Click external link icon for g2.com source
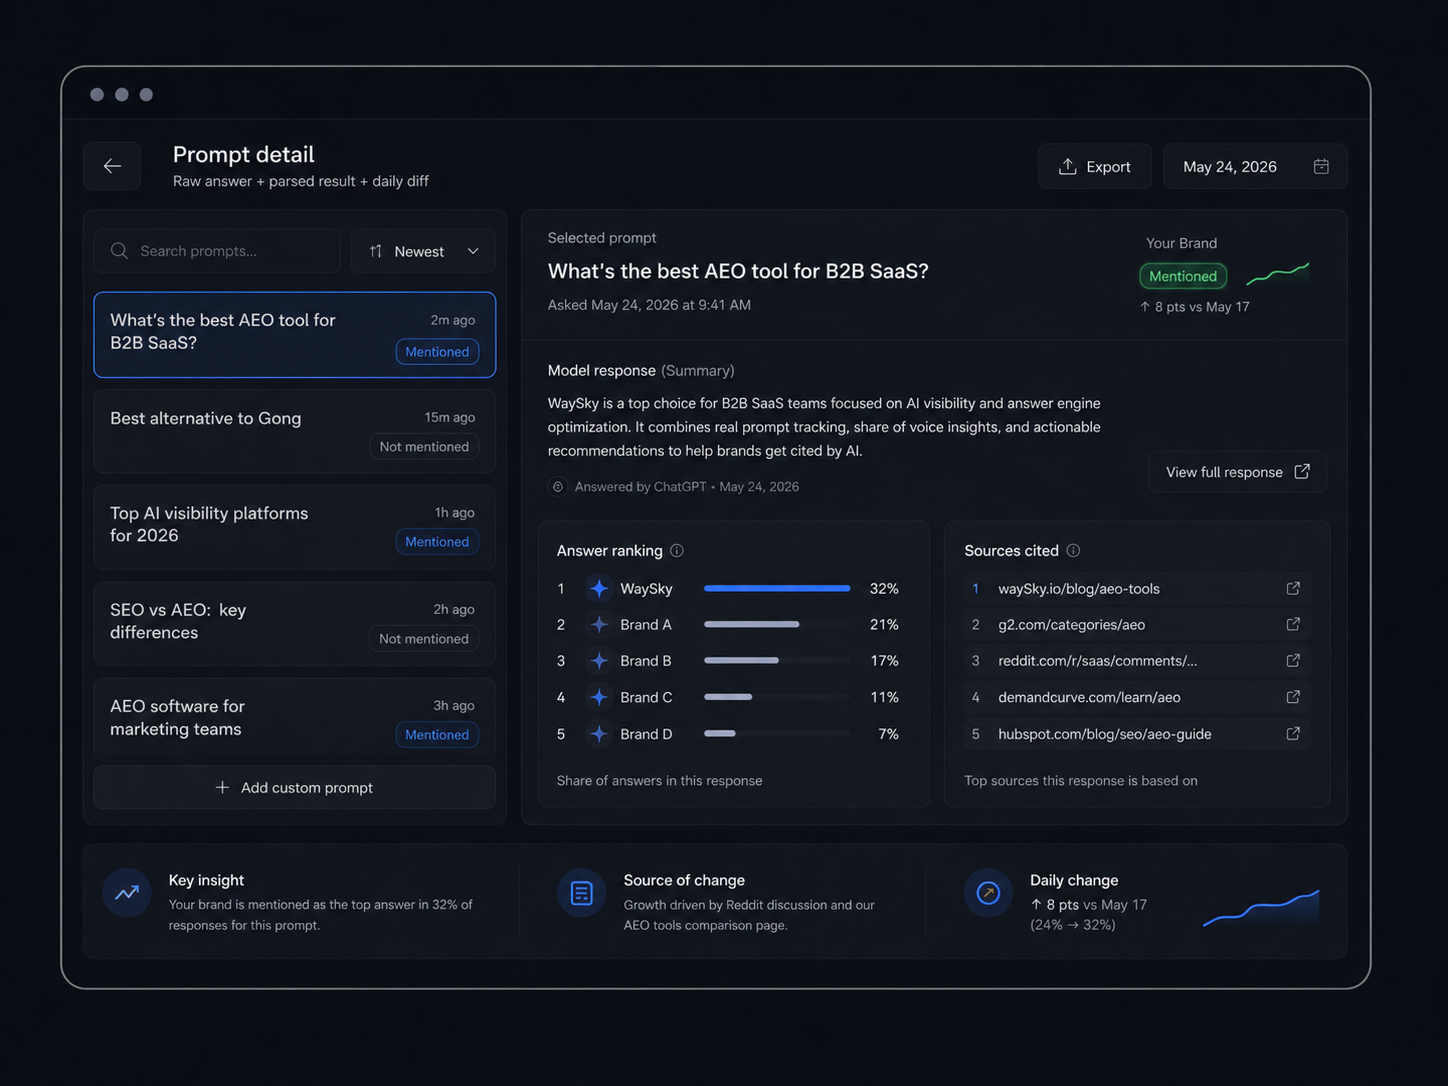 1293,624
